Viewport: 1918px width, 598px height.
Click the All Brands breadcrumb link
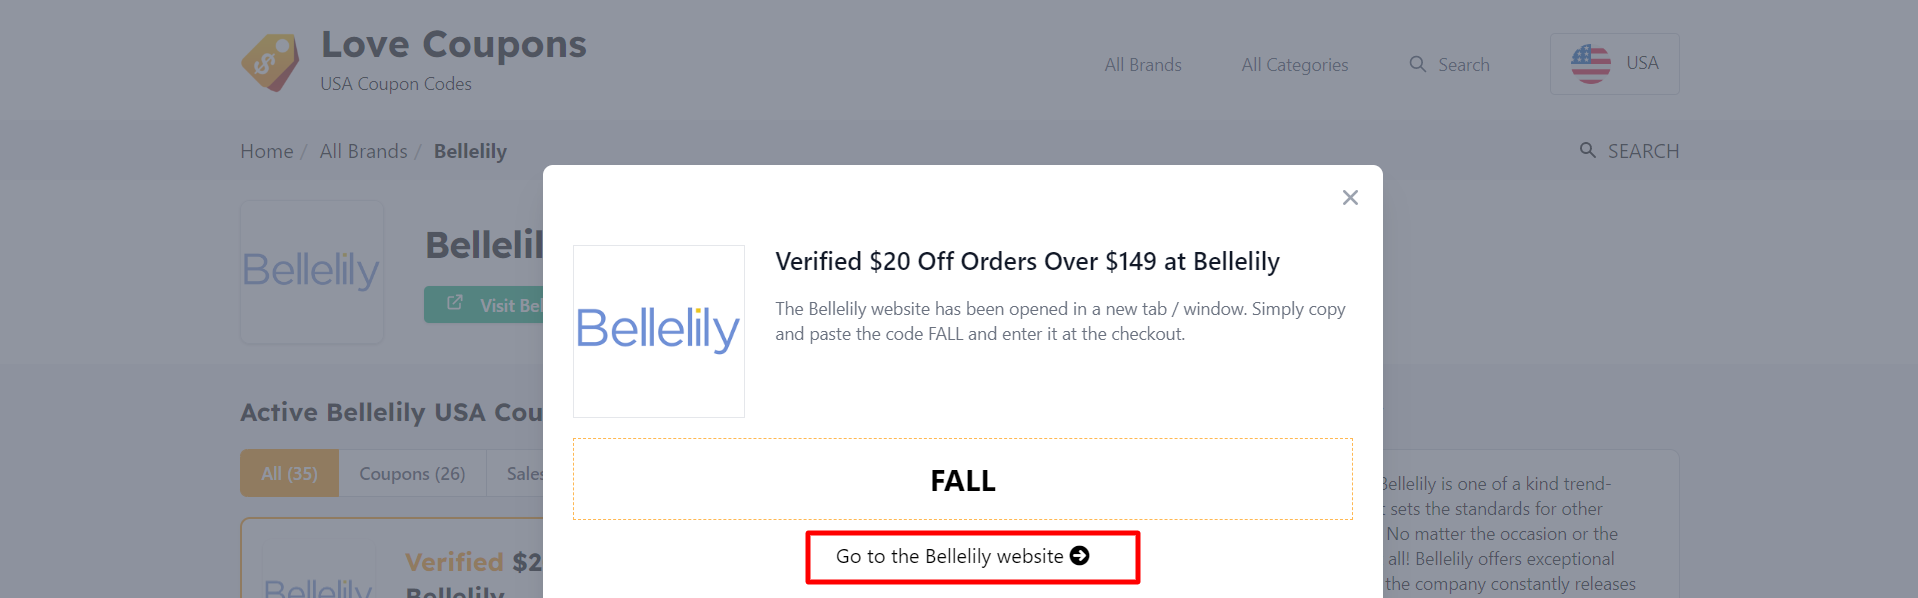click(x=364, y=151)
